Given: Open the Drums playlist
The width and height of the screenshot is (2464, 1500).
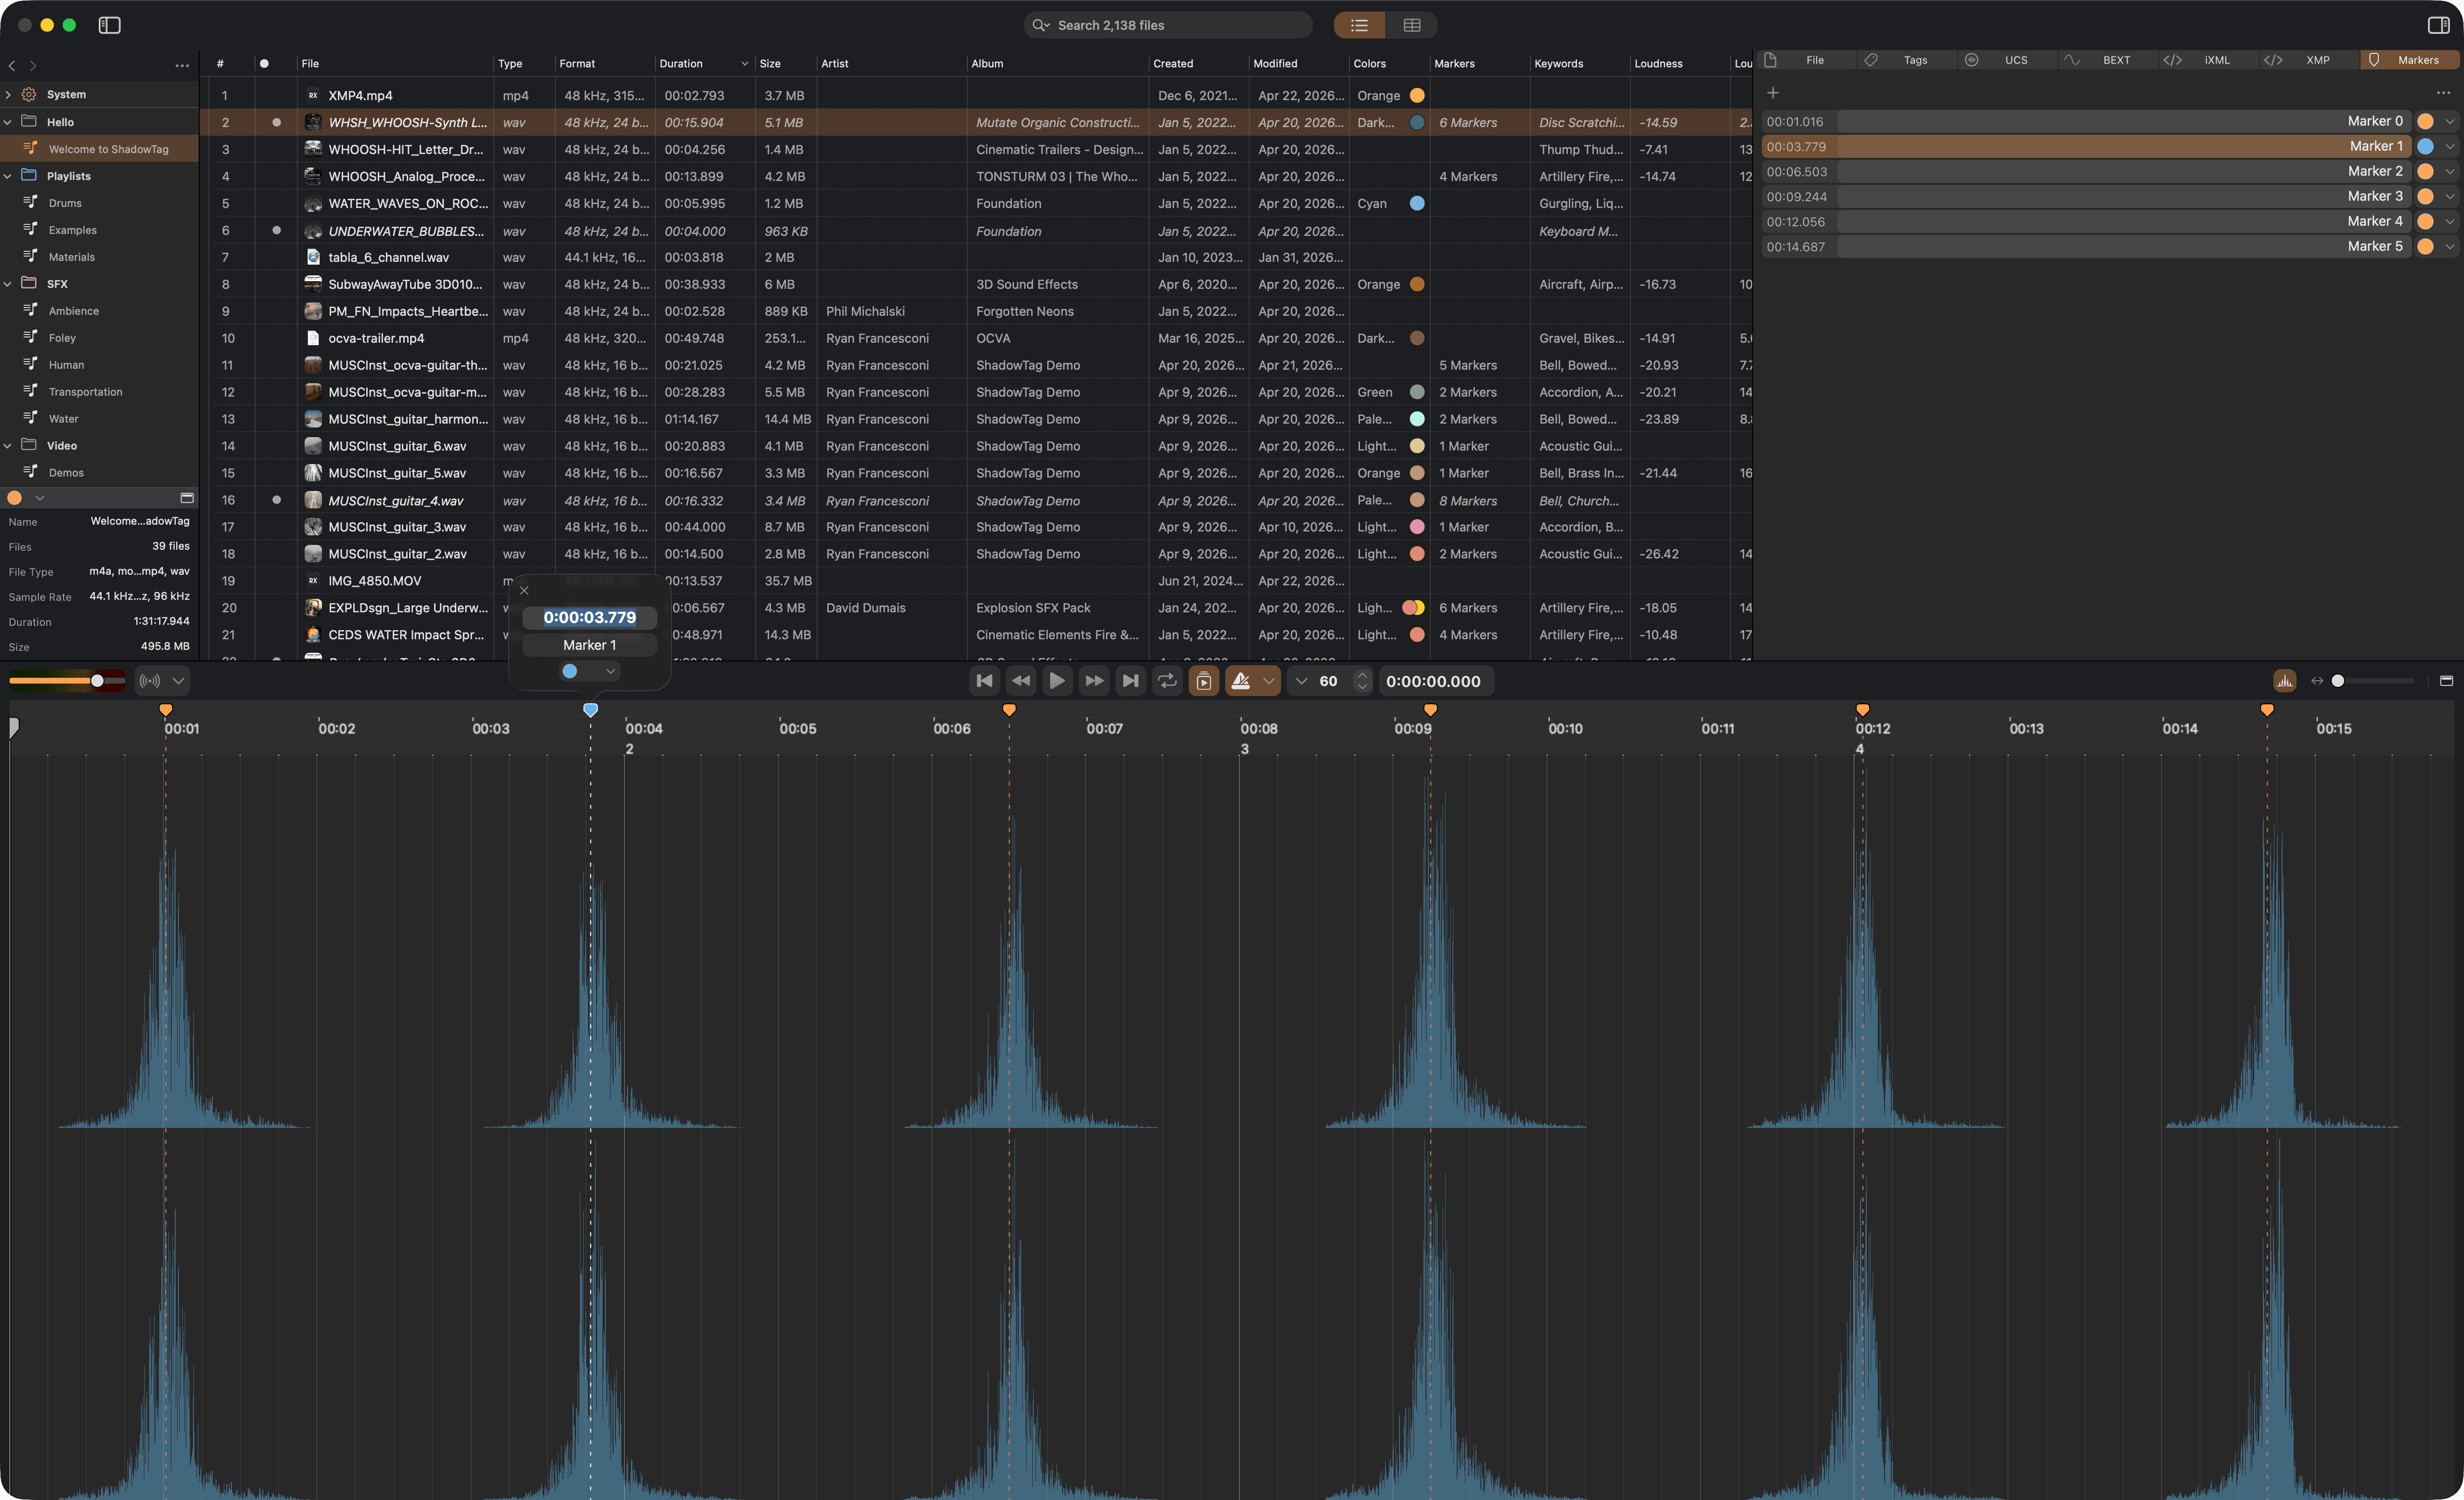Looking at the screenshot, I should tap(65, 203).
